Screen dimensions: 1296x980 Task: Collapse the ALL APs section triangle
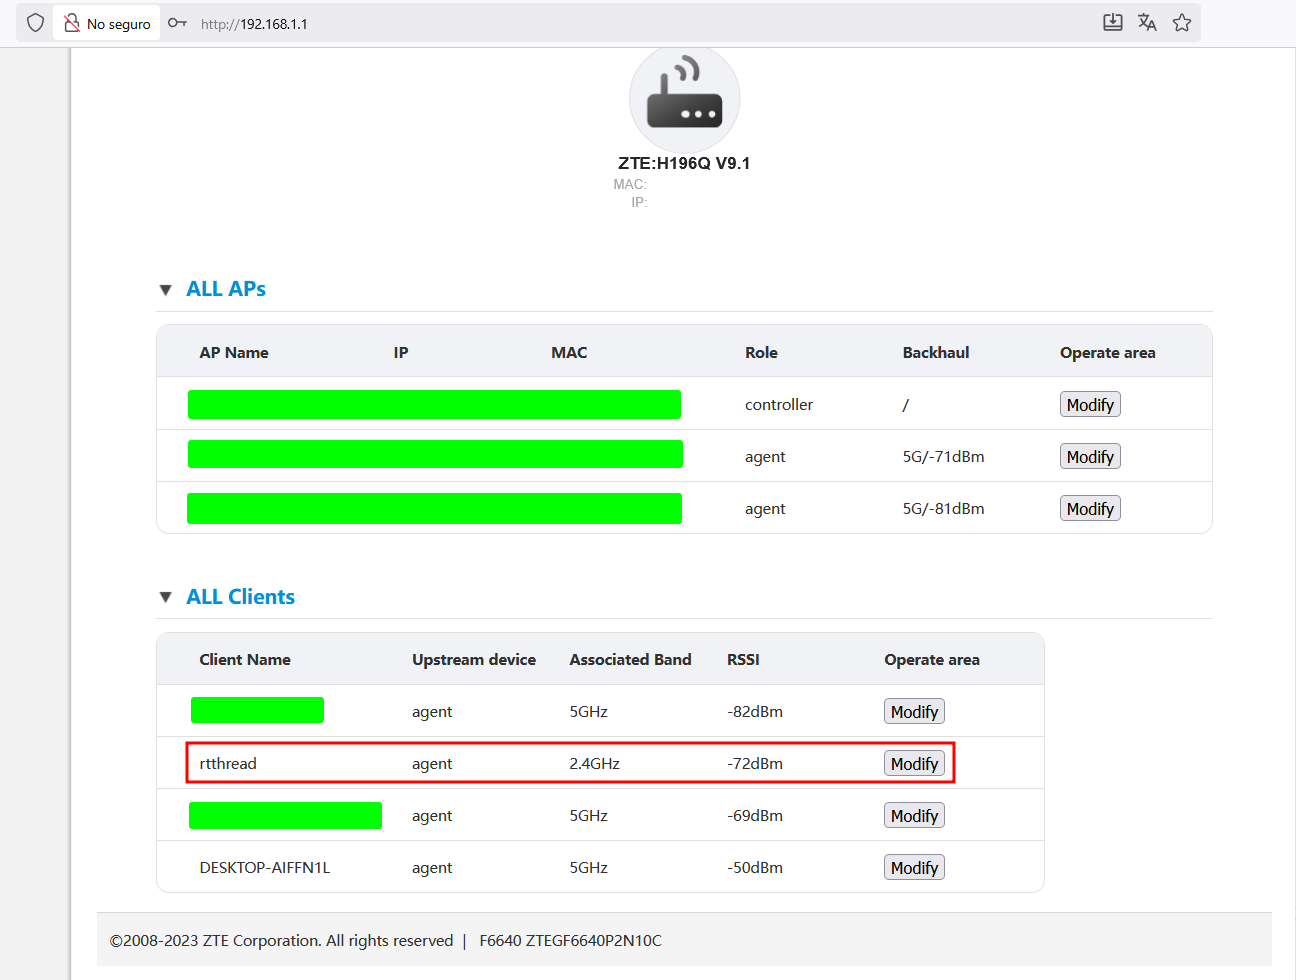[166, 290]
